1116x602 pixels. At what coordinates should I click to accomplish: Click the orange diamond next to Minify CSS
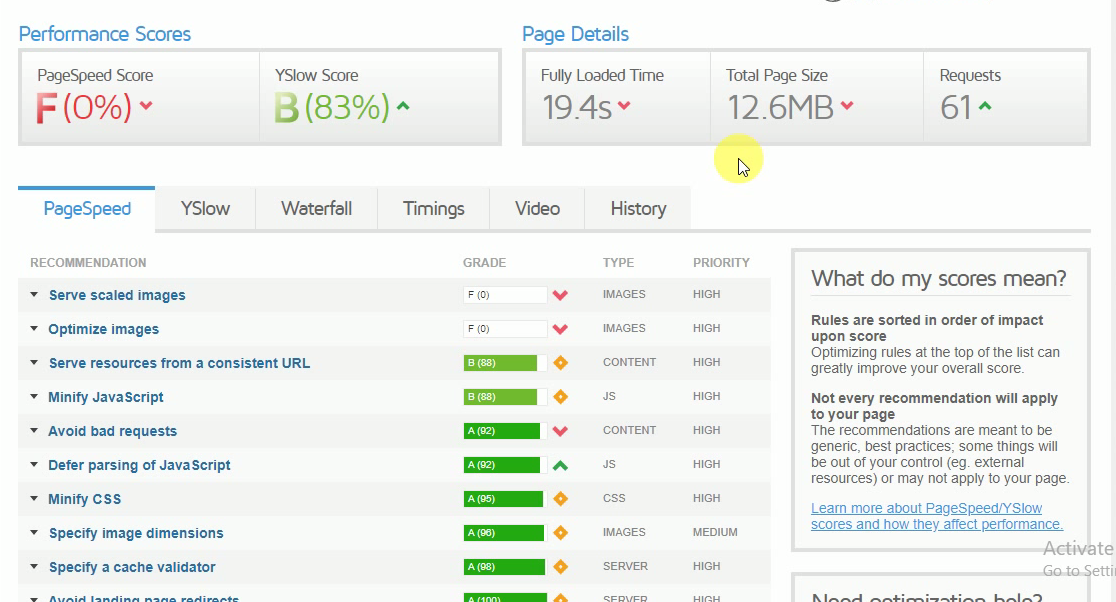[560, 499]
